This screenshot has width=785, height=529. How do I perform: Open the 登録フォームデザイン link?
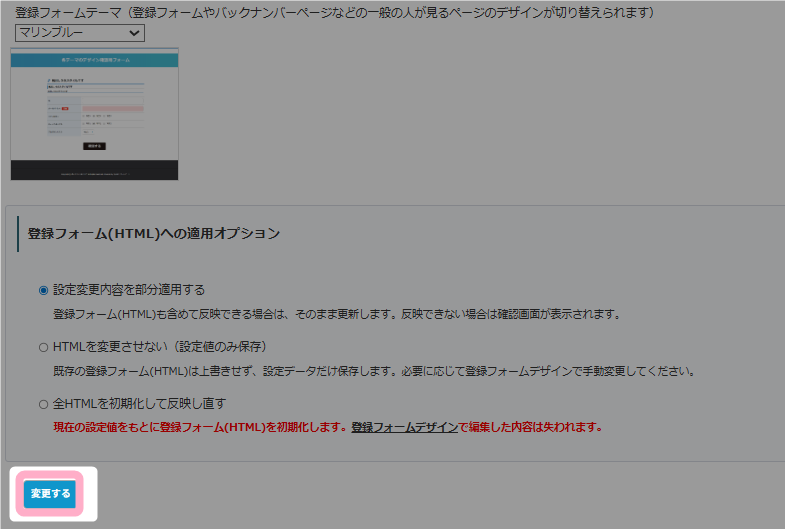pyautogui.click(x=404, y=427)
